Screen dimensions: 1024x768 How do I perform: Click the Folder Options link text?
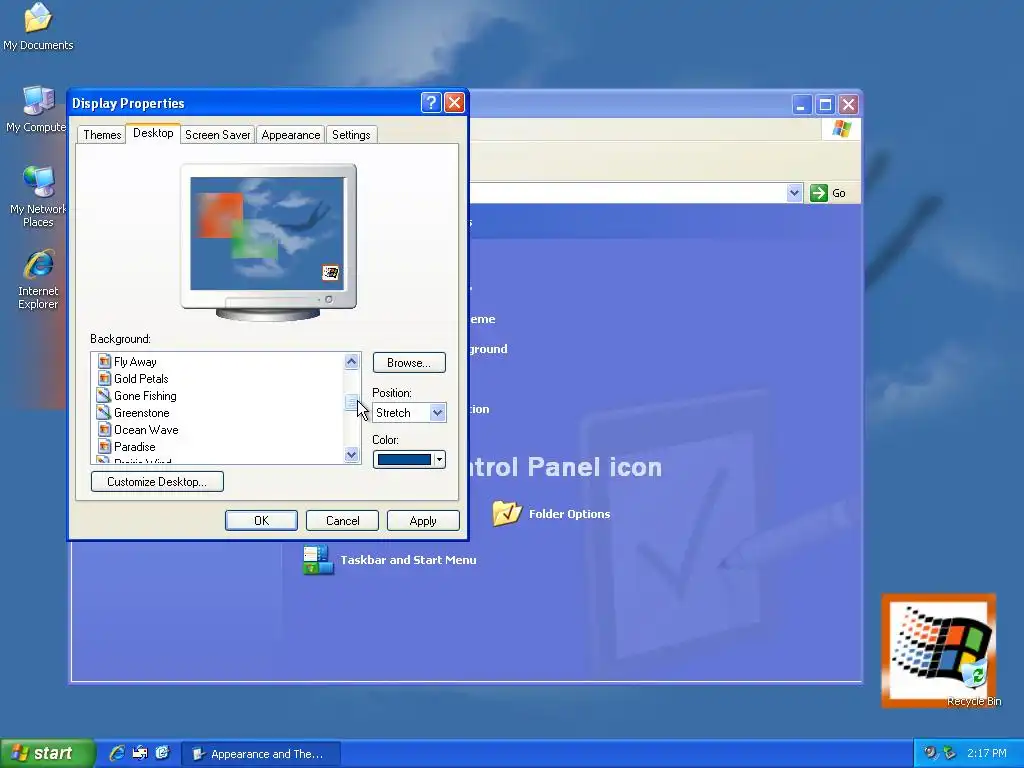point(569,514)
